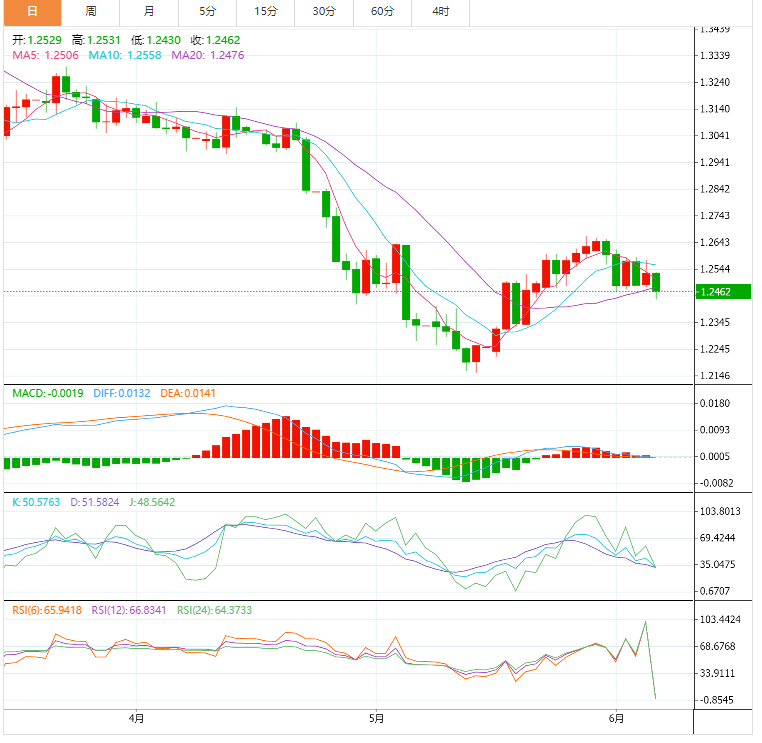The height and width of the screenshot is (743, 762).
Task: Click the 开:1.2529 open value
Action: [x=37, y=40]
